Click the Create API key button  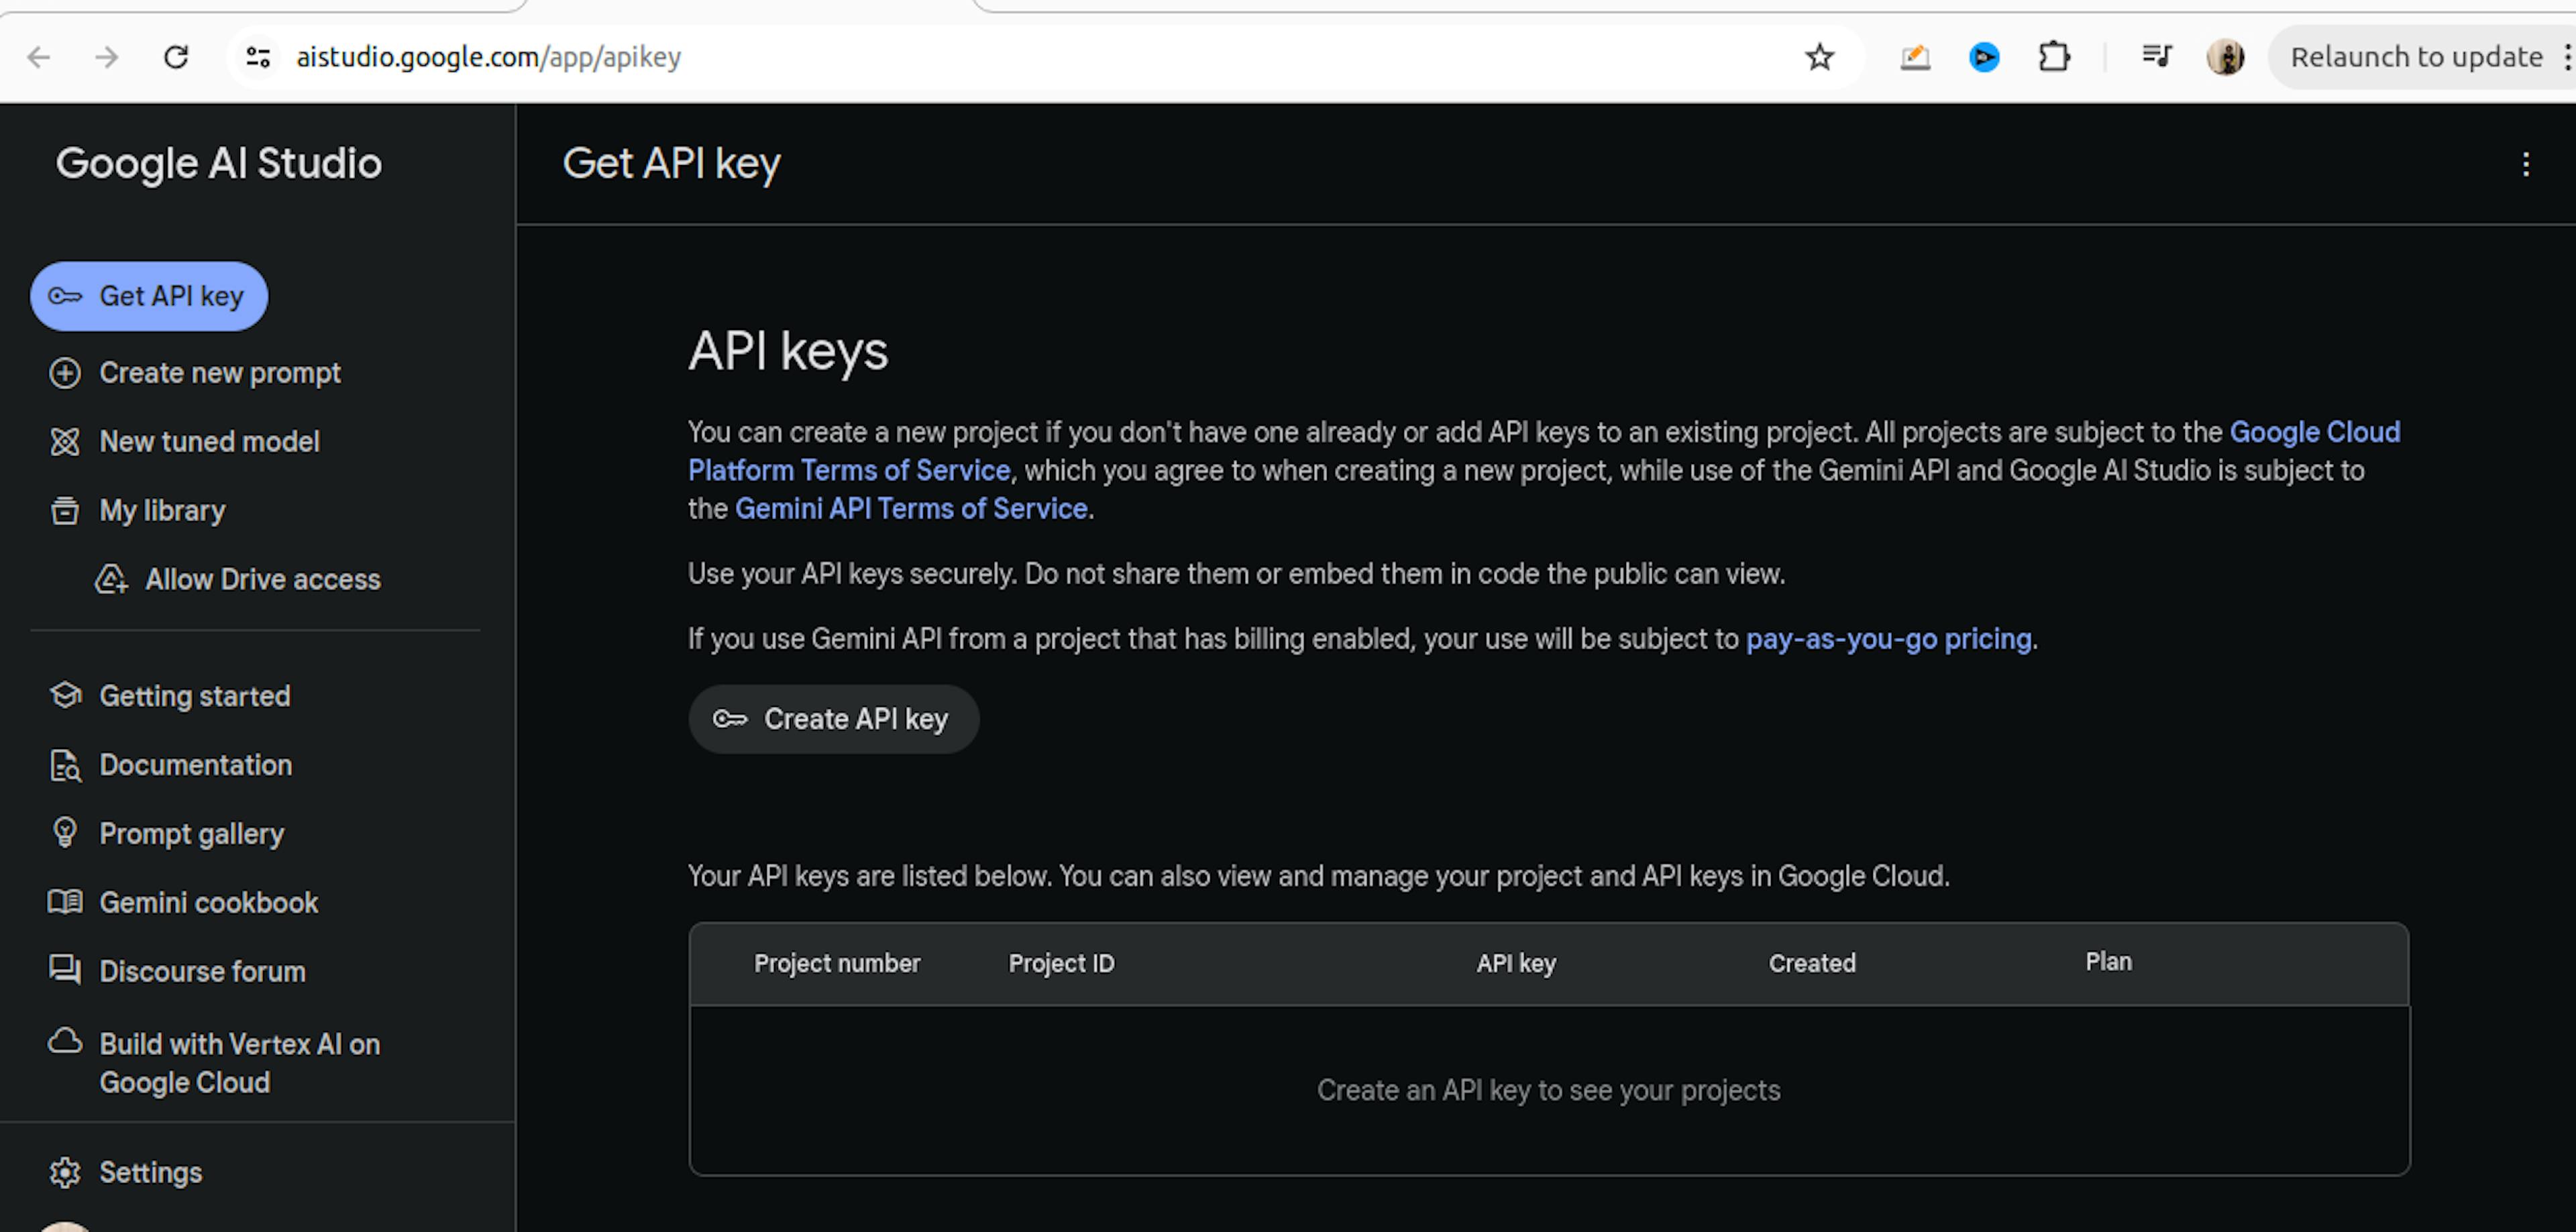click(x=833, y=719)
